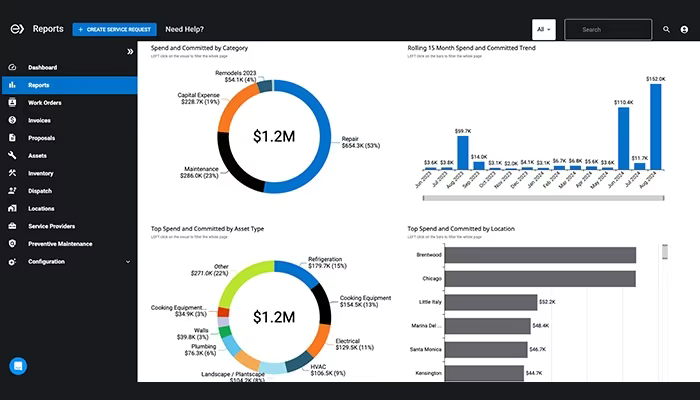The image size is (700, 400).
Task: Click the Aug 2024 $152.0K bar
Action: (x=655, y=127)
